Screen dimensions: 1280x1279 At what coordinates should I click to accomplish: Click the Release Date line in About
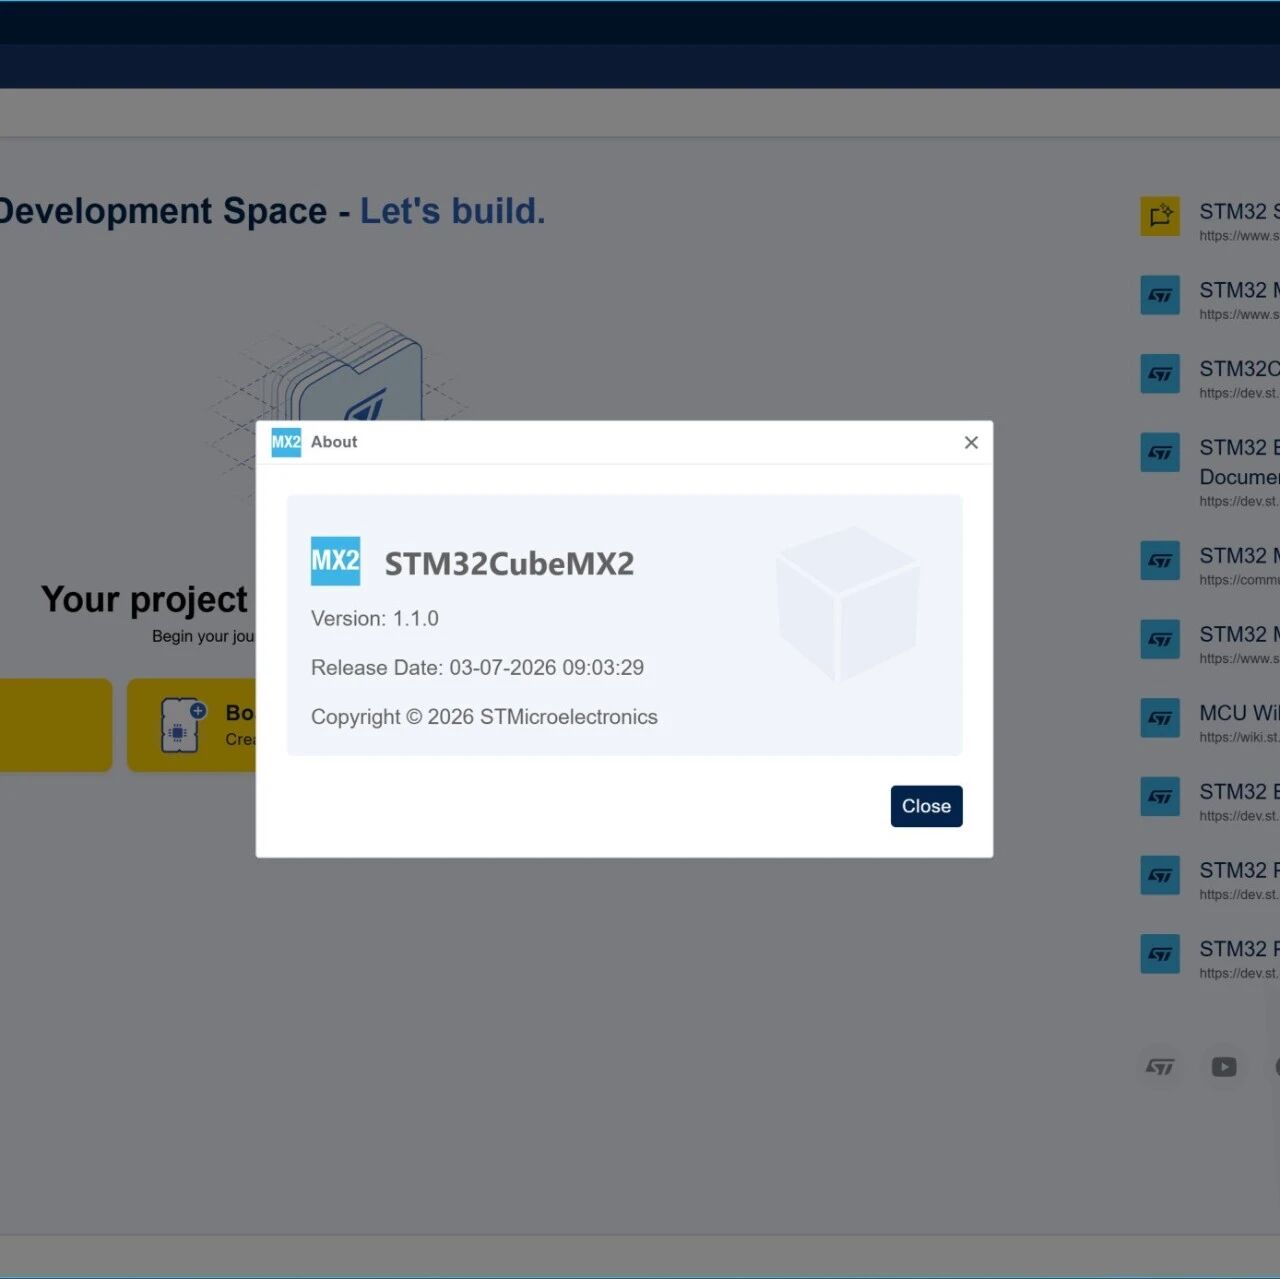[477, 668]
